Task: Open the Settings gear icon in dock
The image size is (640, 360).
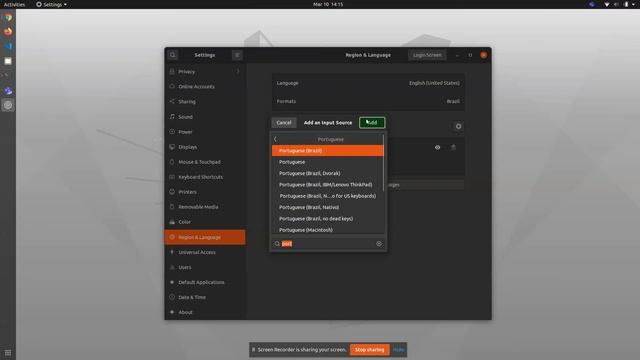Action: click(x=8, y=105)
